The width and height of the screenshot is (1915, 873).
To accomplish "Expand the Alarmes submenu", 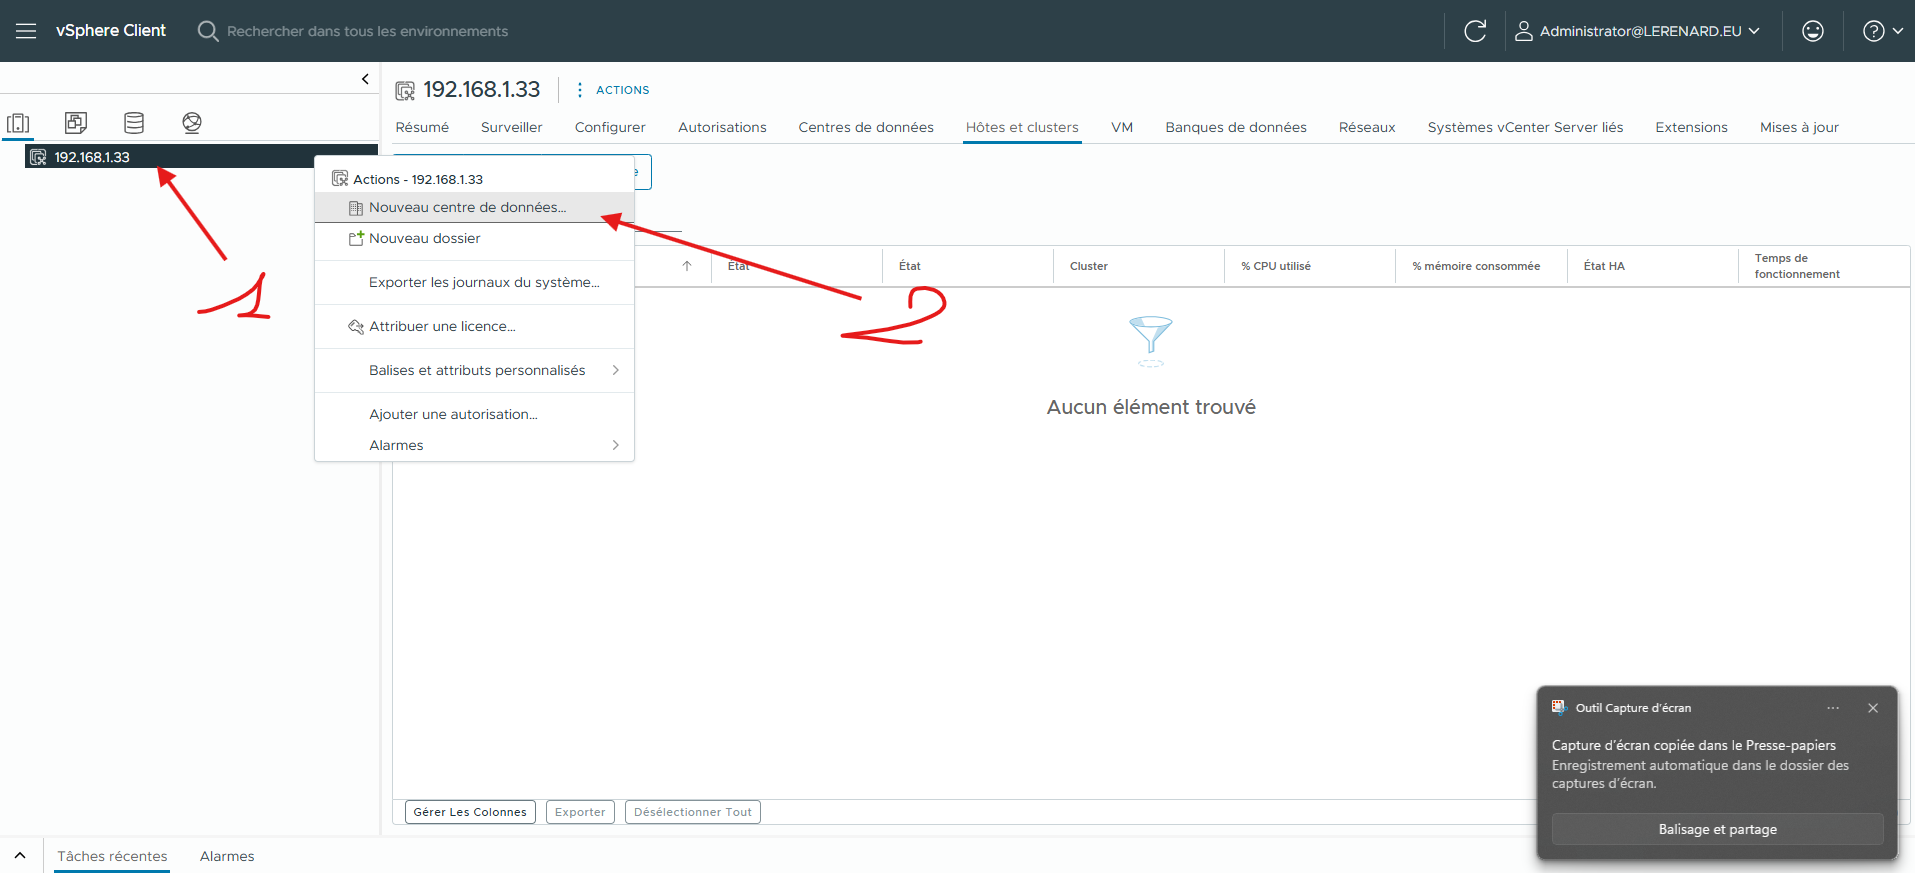I will click(474, 445).
